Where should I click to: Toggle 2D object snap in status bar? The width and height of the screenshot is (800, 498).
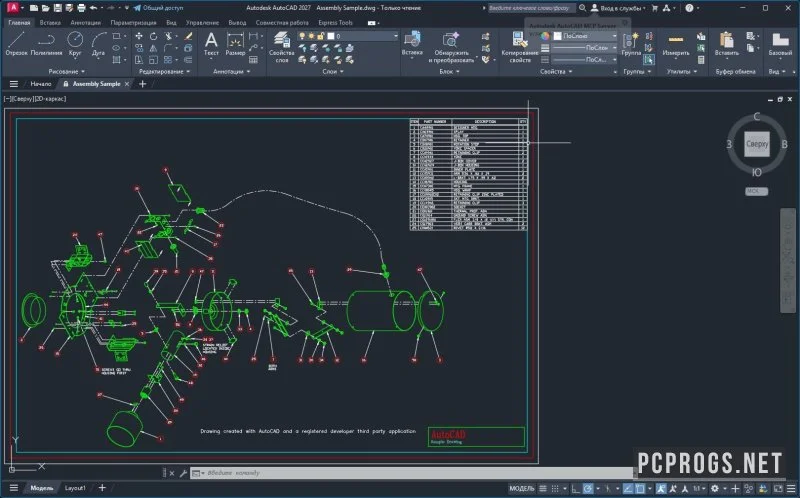click(640, 489)
